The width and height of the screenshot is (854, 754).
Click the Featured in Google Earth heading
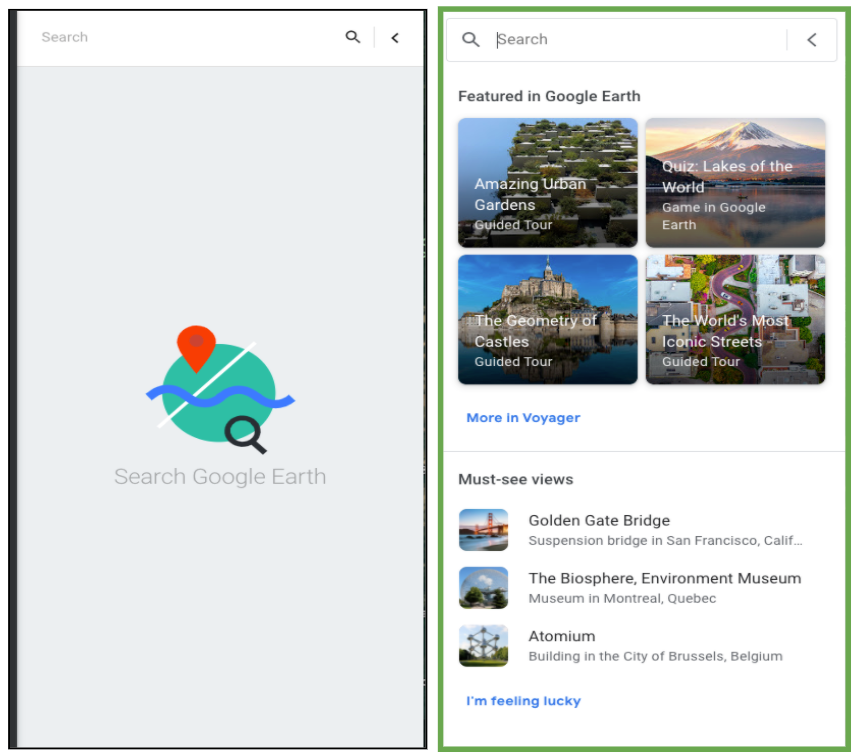click(x=548, y=96)
